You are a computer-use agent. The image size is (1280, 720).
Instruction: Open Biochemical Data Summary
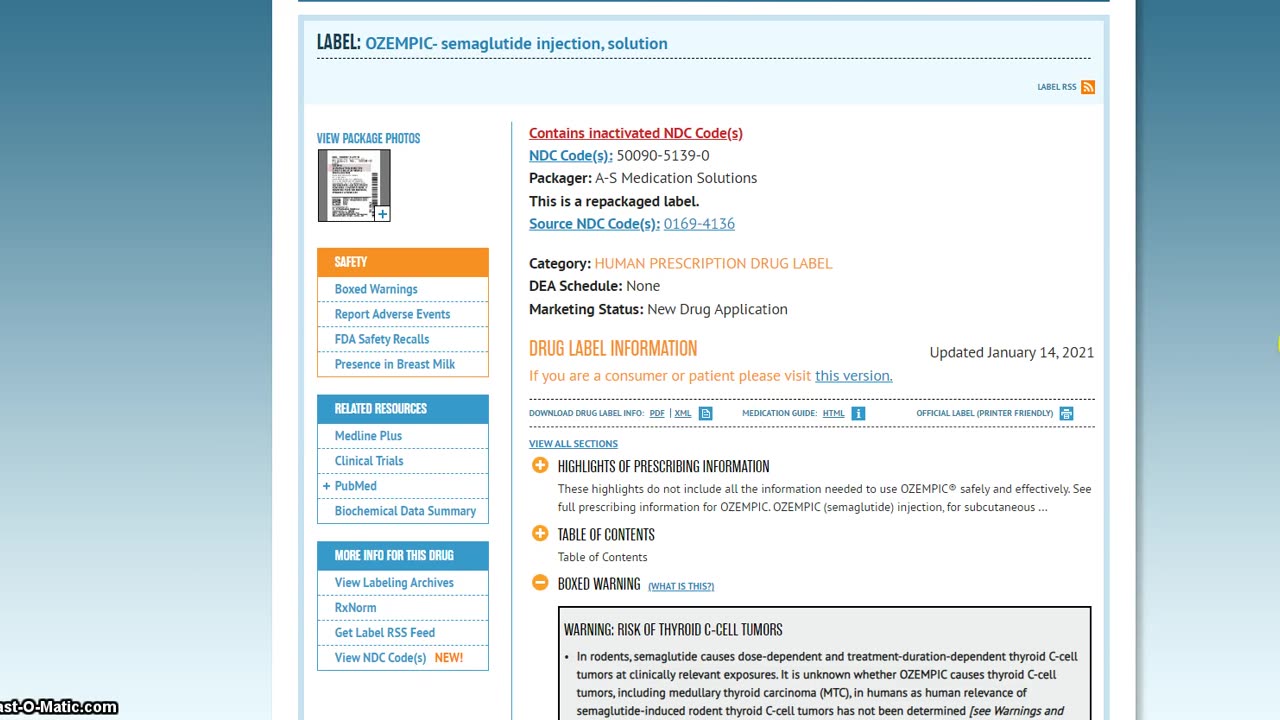[405, 511]
